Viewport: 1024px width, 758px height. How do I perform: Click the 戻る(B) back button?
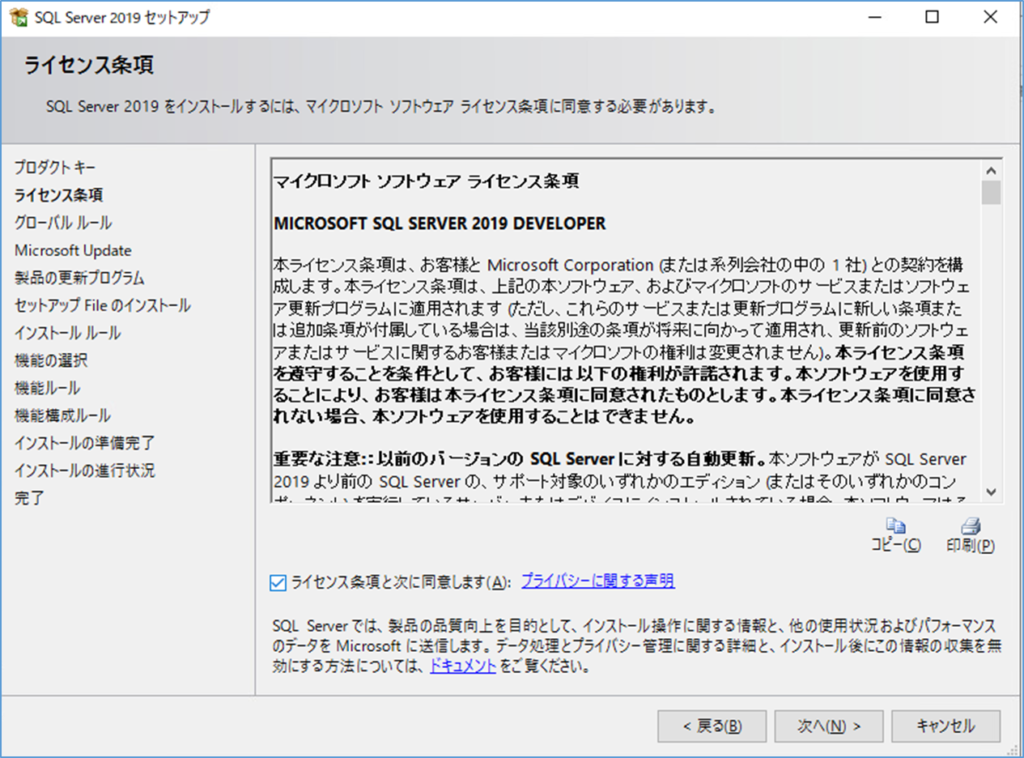(712, 726)
